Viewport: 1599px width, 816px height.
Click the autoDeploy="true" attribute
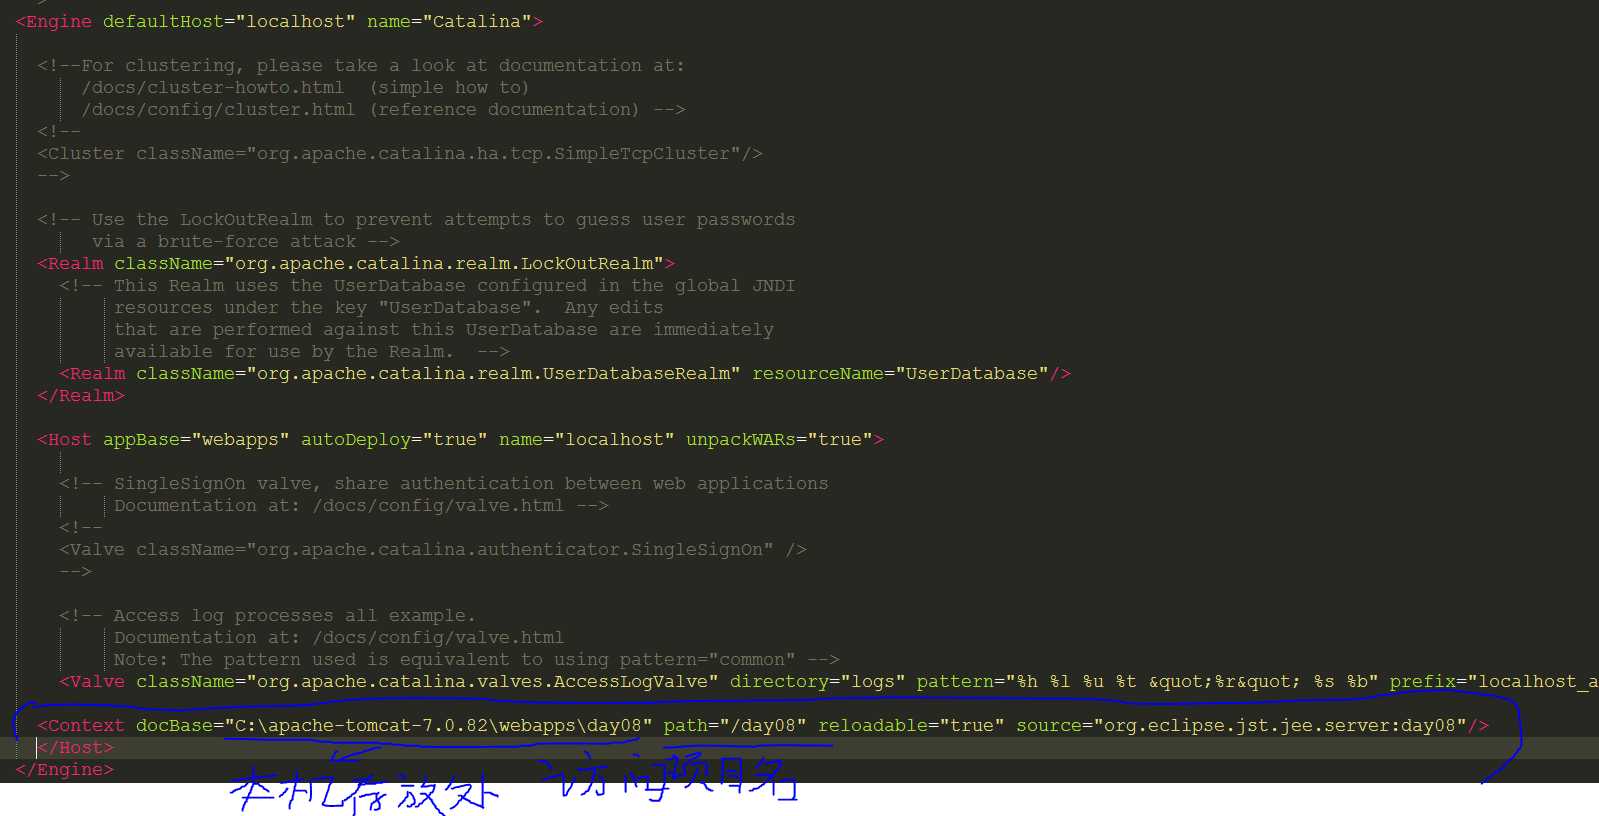tap(394, 439)
